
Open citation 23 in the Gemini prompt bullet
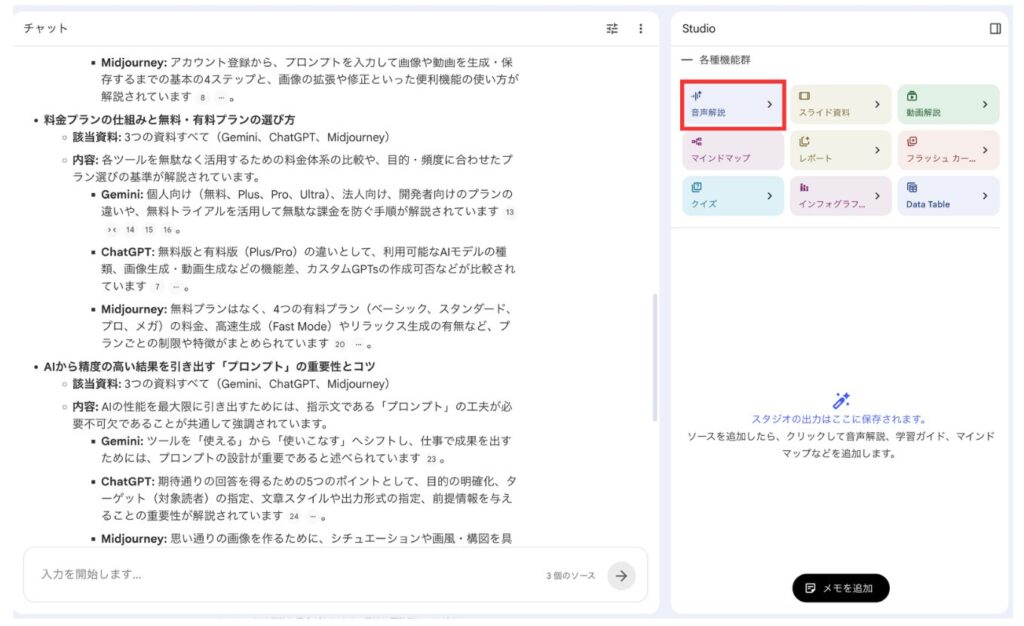(x=431, y=459)
